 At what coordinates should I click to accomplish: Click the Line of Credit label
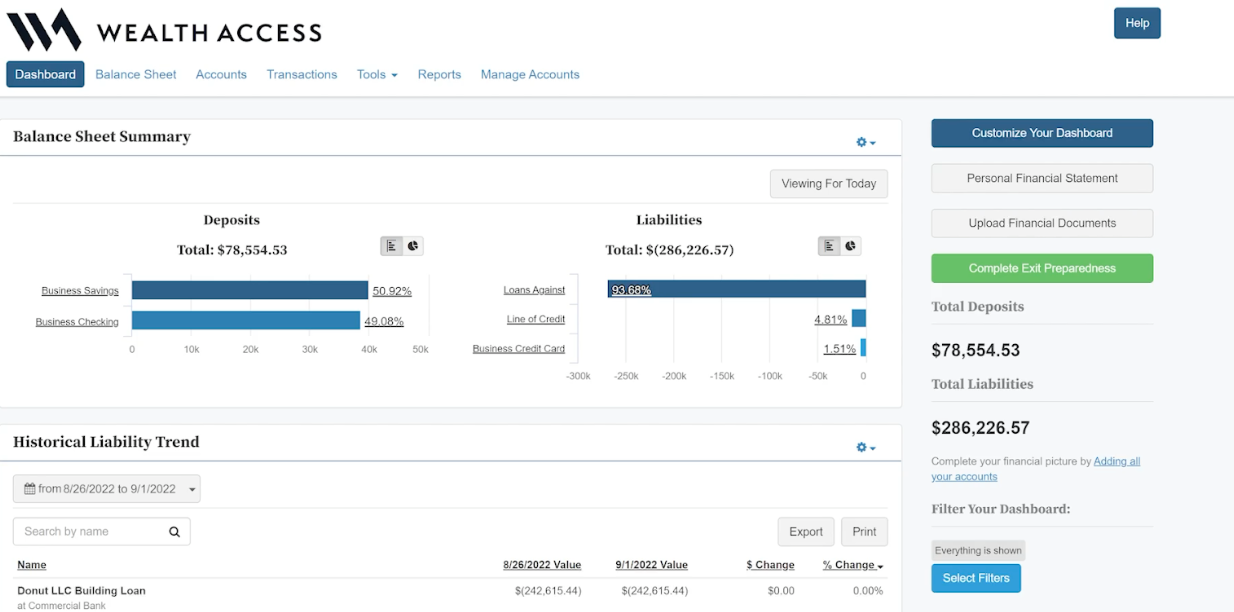536,319
